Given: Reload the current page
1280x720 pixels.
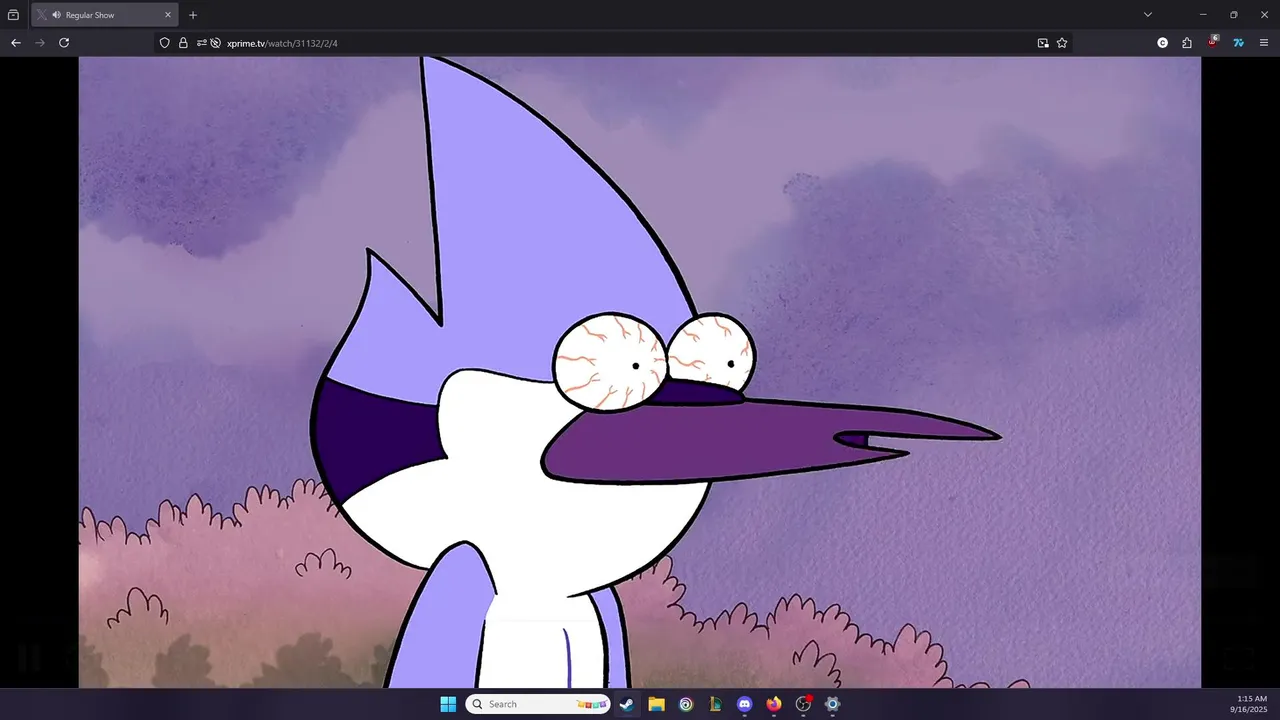Looking at the screenshot, I should (x=64, y=43).
